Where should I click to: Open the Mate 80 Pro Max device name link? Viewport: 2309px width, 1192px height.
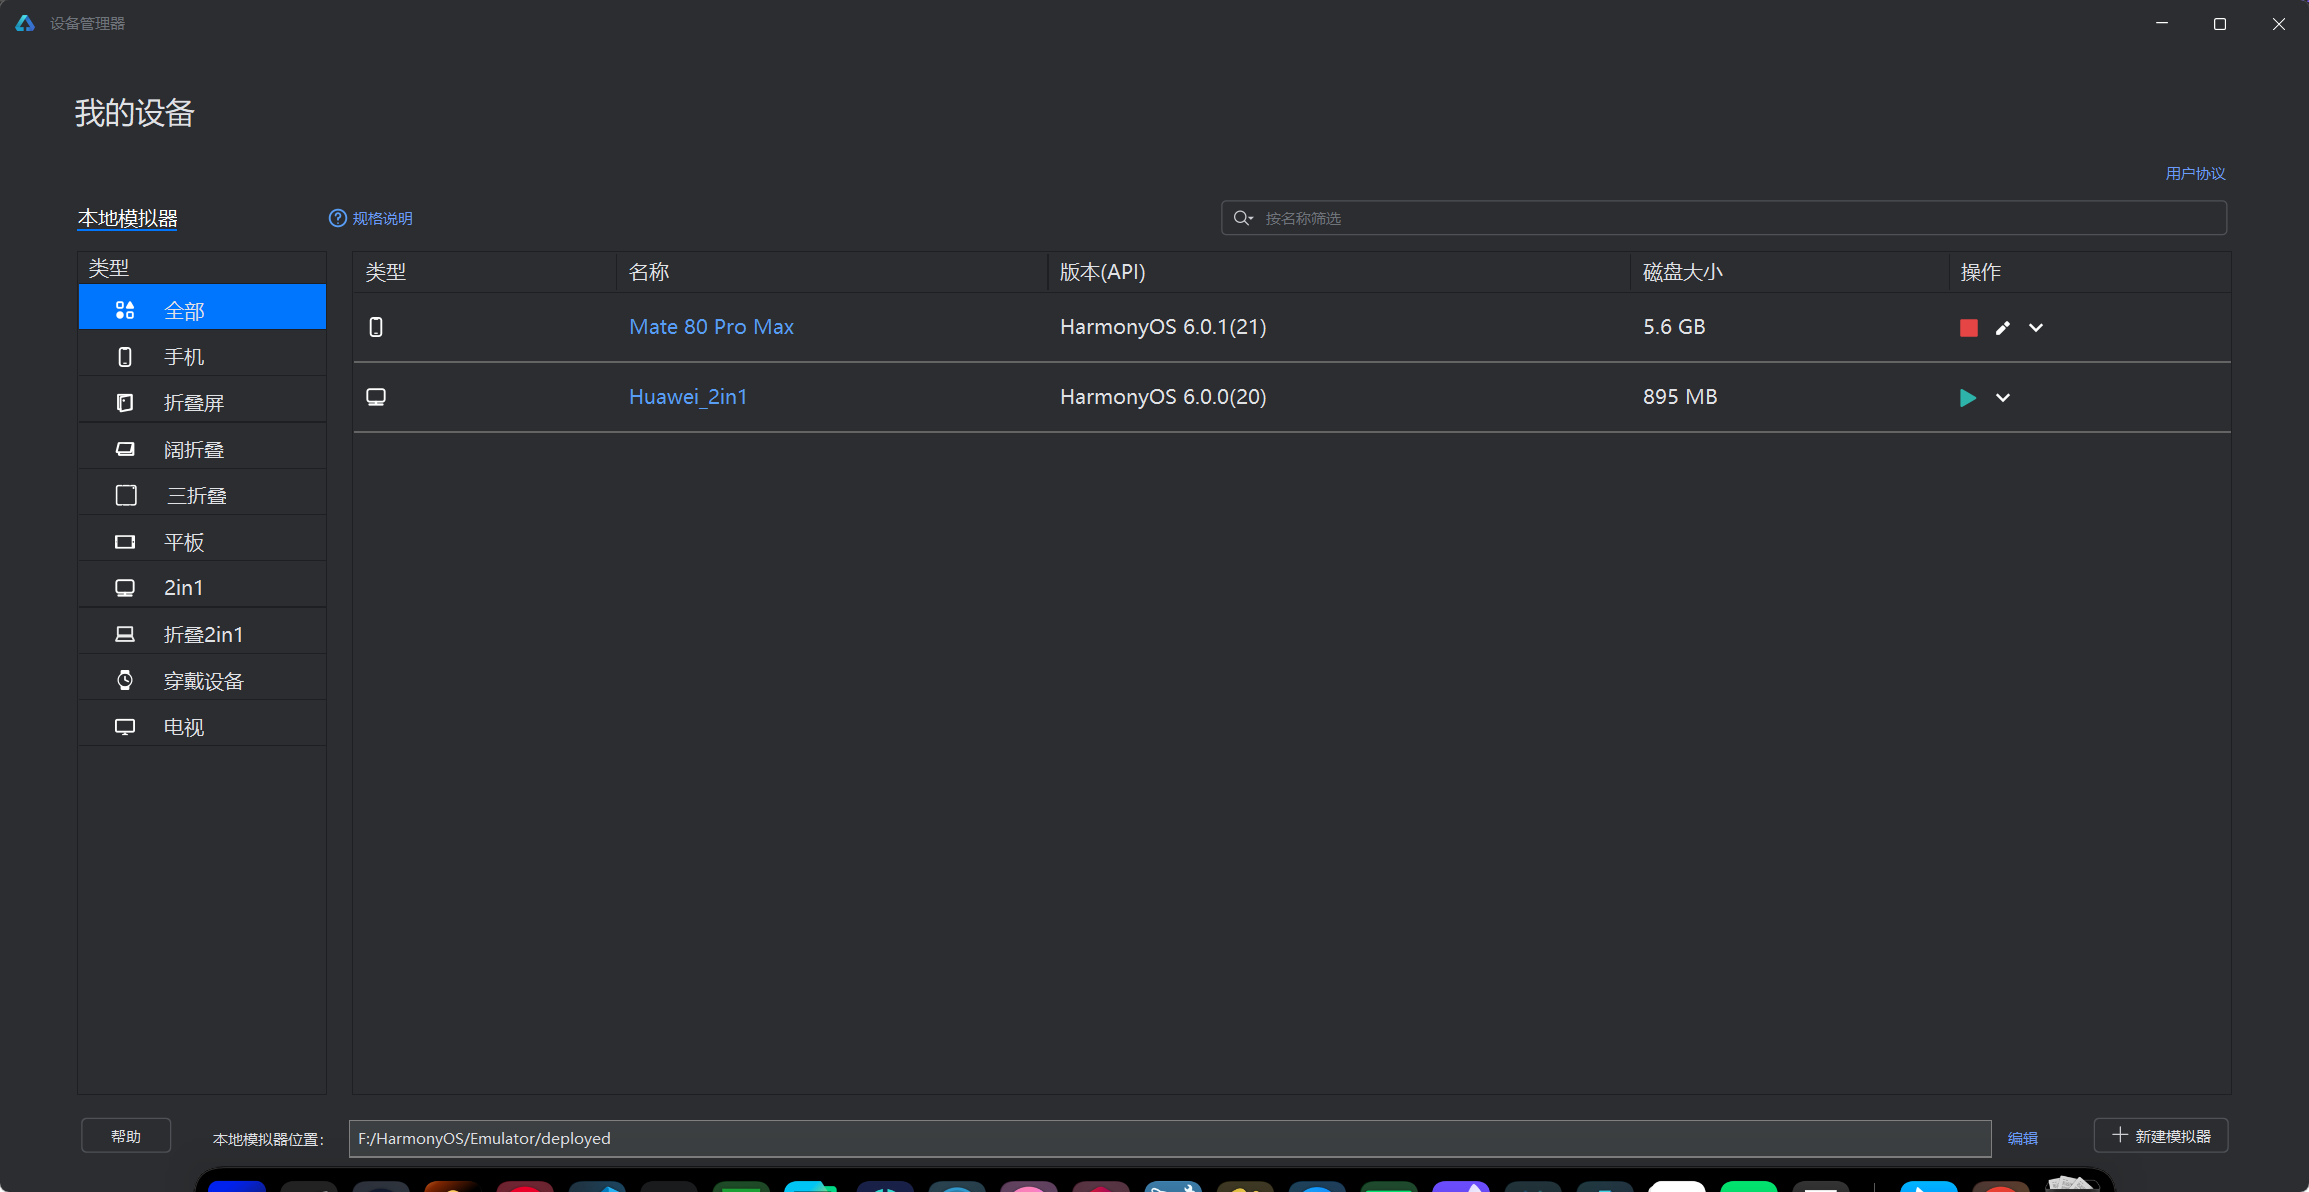[x=711, y=327]
